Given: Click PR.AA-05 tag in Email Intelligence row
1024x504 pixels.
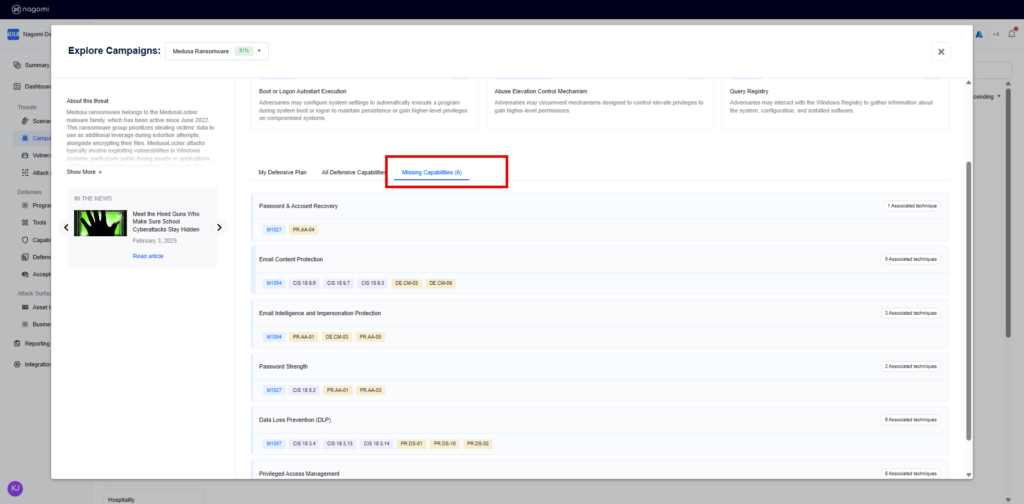Looking at the screenshot, I should (x=370, y=337).
